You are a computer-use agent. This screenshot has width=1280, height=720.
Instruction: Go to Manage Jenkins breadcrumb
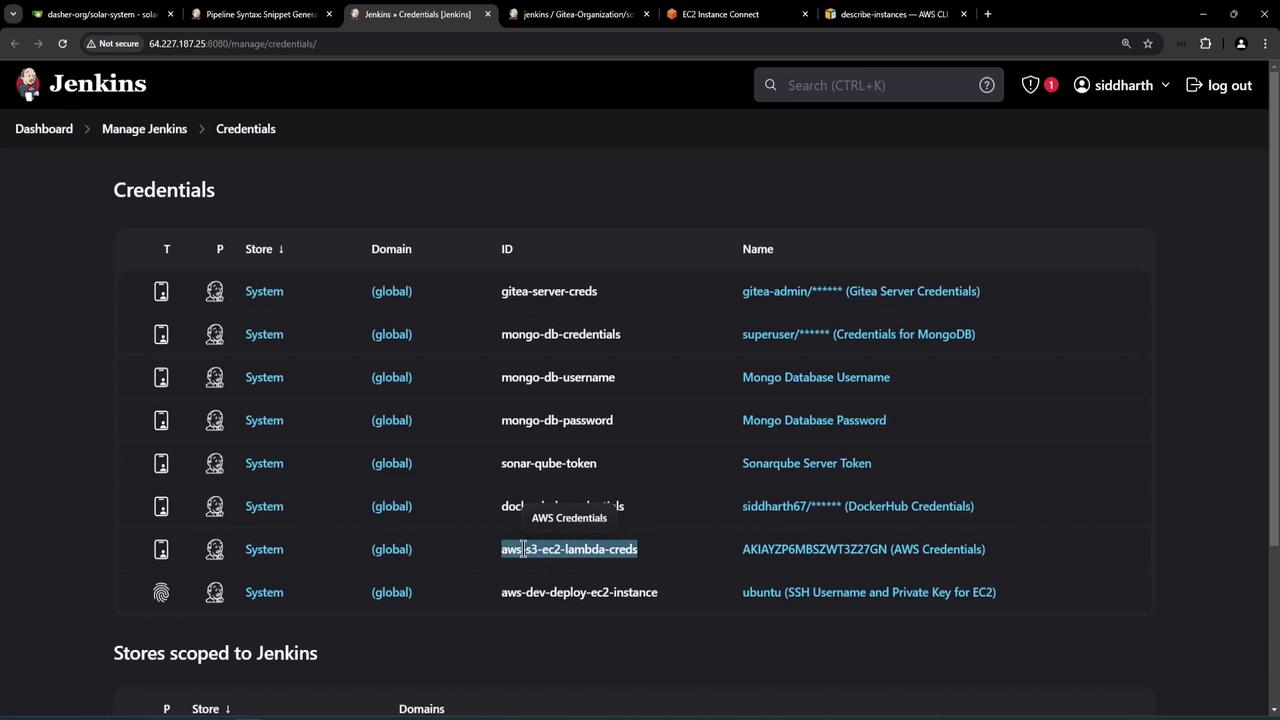click(144, 129)
